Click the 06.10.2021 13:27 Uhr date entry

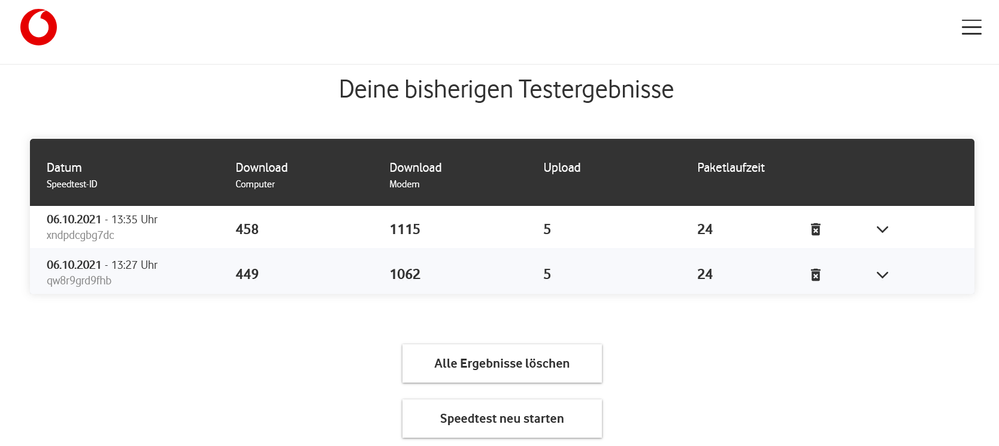click(102, 265)
